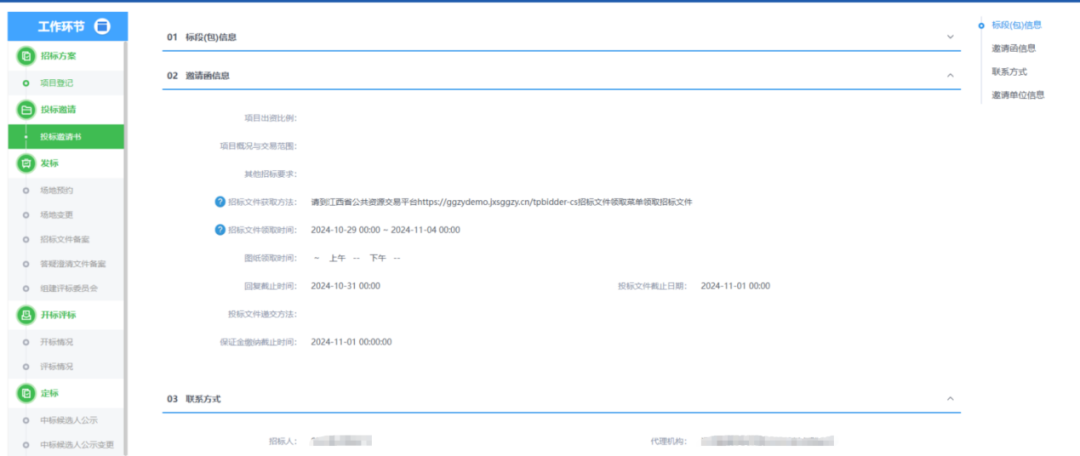Click the 其他招标要求 label
Image resolution: width=1080 pixels, height=456 pixels.
pyautogui.click(x=271, y=174)
